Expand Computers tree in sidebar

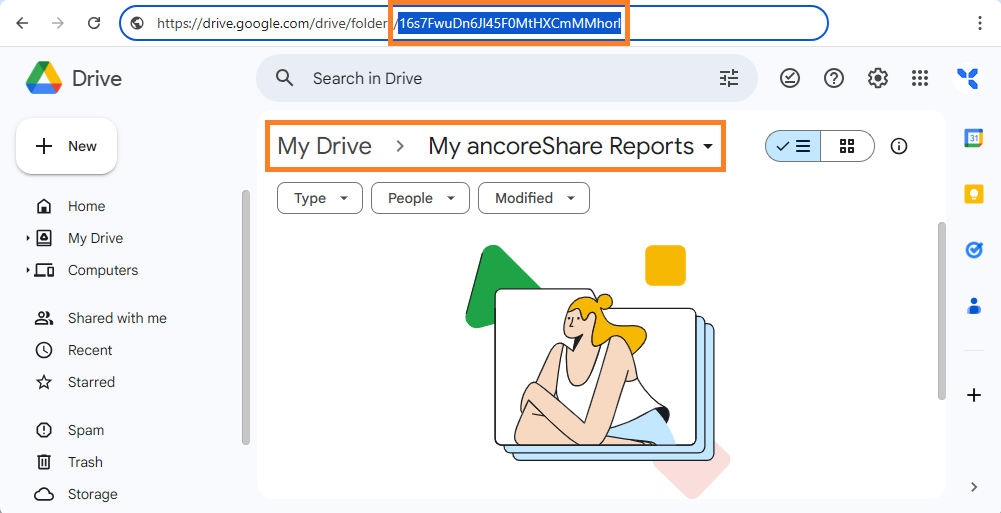[28, 271]
